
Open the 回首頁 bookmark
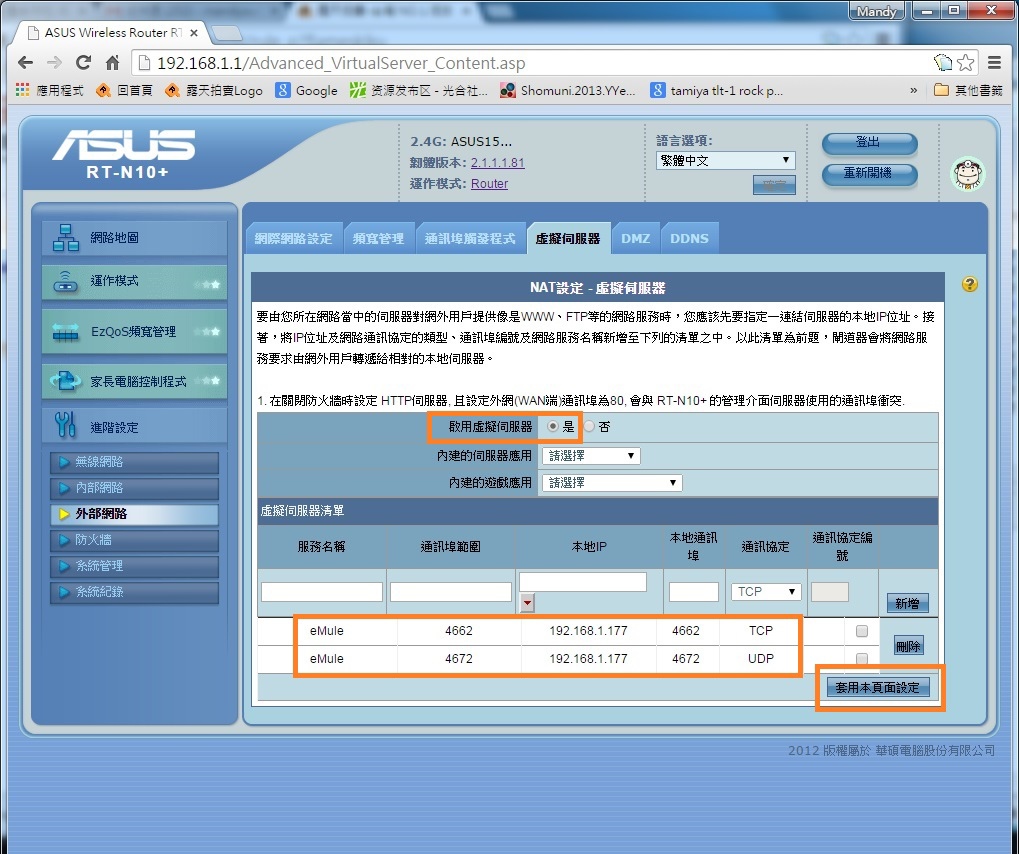(125, 90)
